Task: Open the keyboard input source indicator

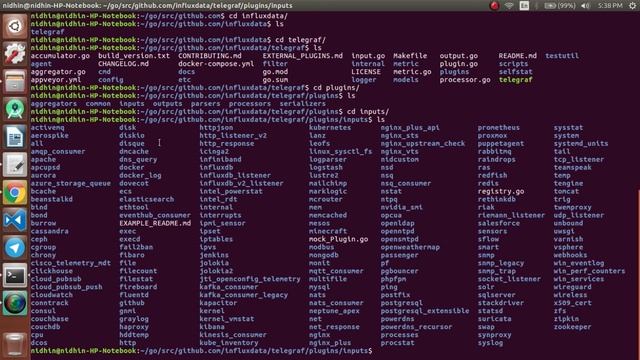Action: [x=524, y=6]
